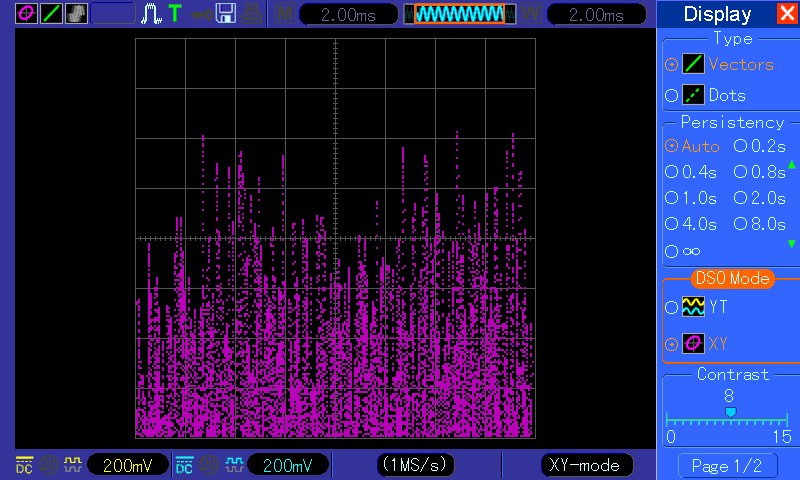Click the 1MS/s sample rate readout
This screenshot has width=800, height=480.
(x=415, y=464)
